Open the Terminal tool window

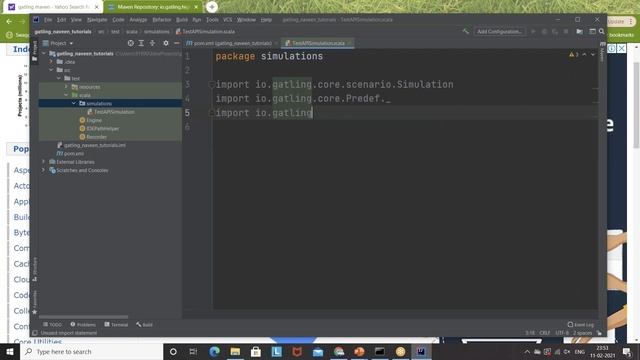pos(116,324)
